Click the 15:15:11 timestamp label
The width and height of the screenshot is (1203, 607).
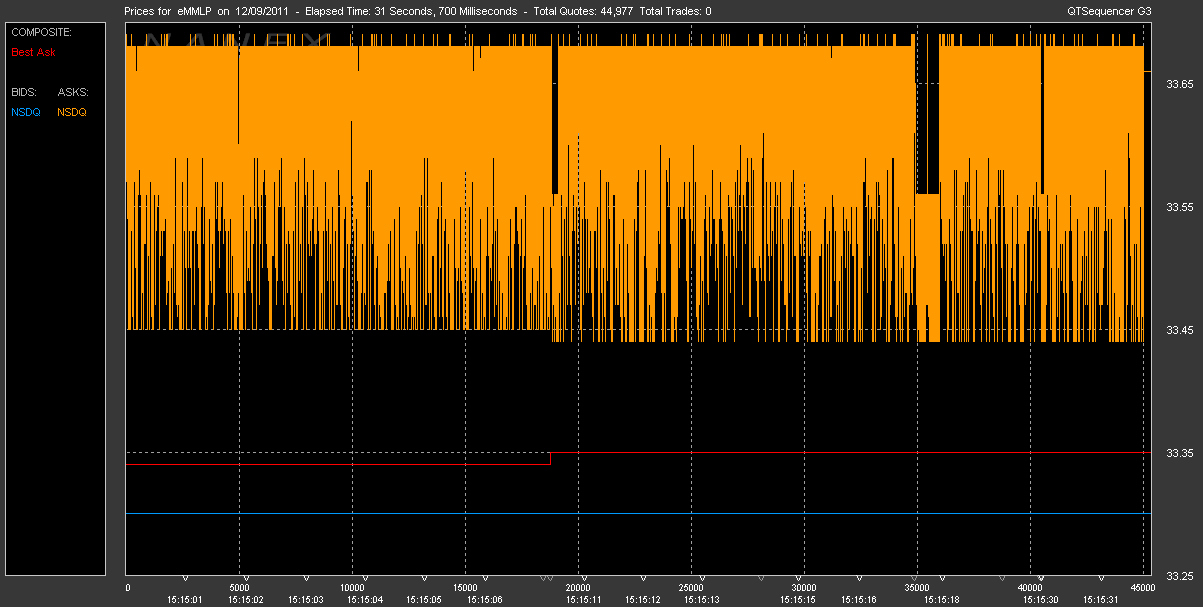[x=582, y=600]
